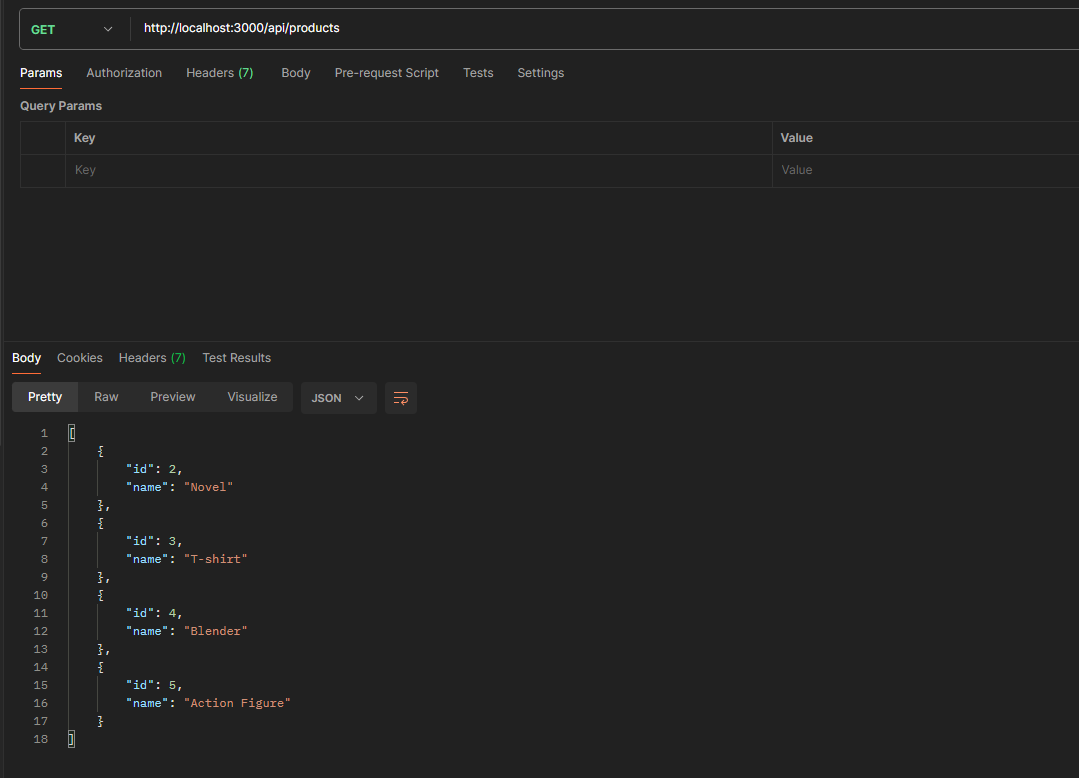Click the query param Key input
Screen dimensions: 1079x778
tap(418, 170)
